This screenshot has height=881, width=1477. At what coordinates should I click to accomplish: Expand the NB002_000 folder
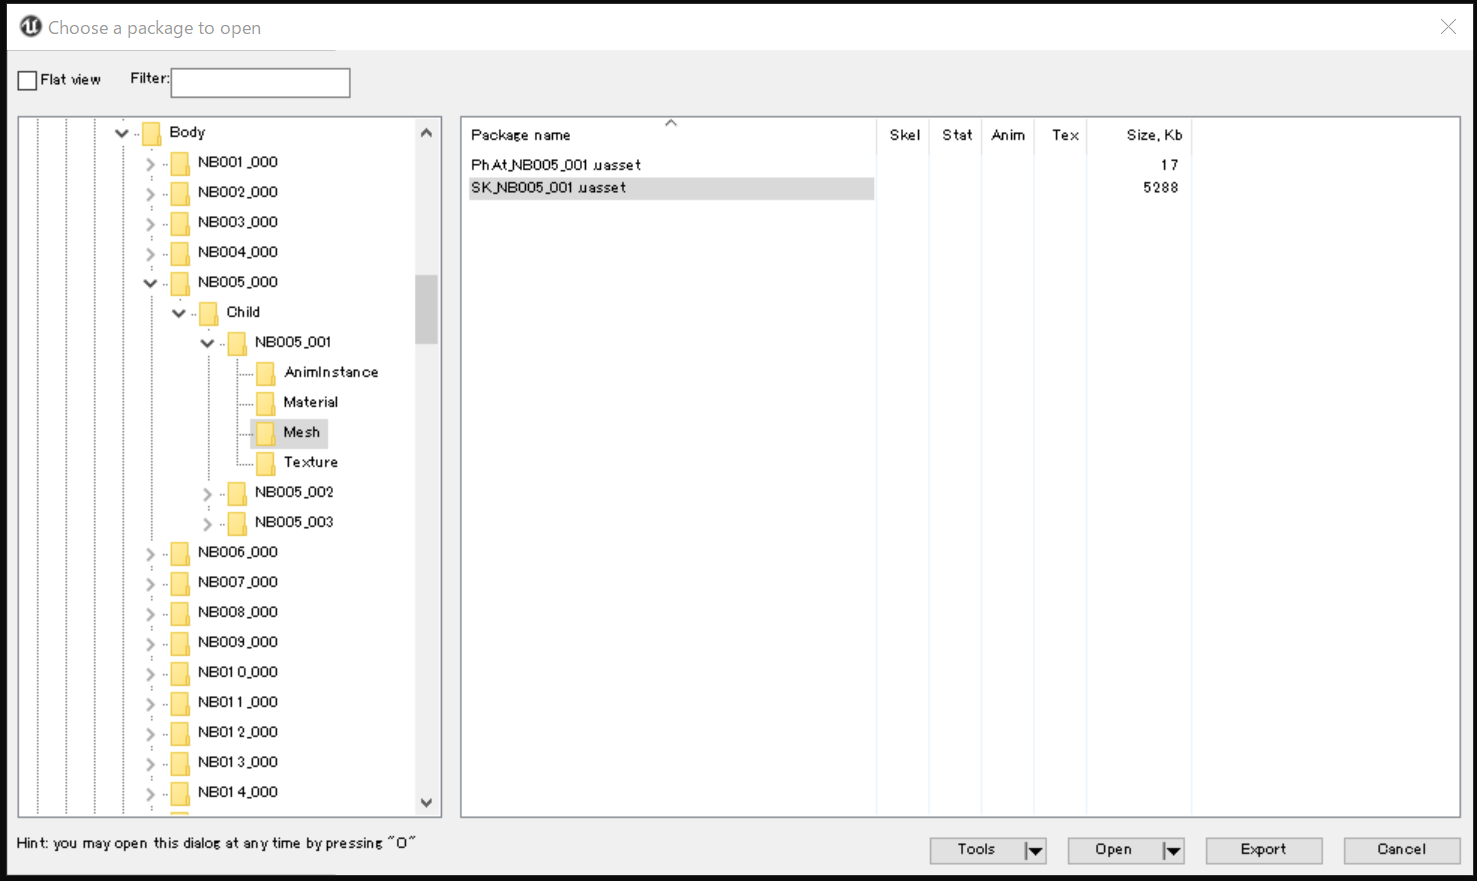tap(150, 193)
